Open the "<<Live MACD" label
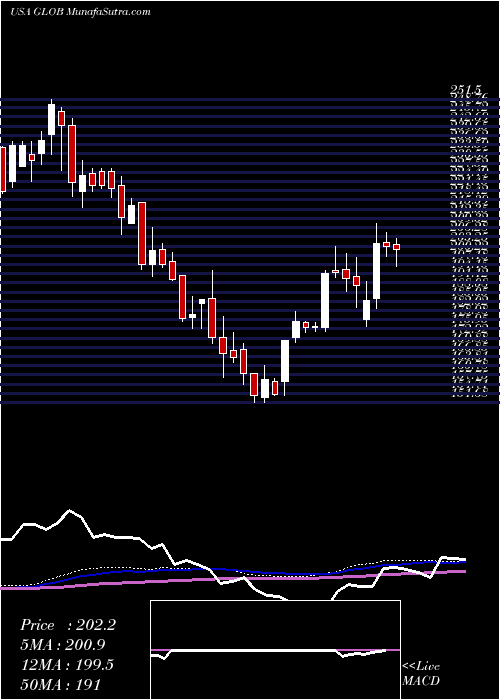The height and width of the screenshot is (700, 500). pos(421,674)
